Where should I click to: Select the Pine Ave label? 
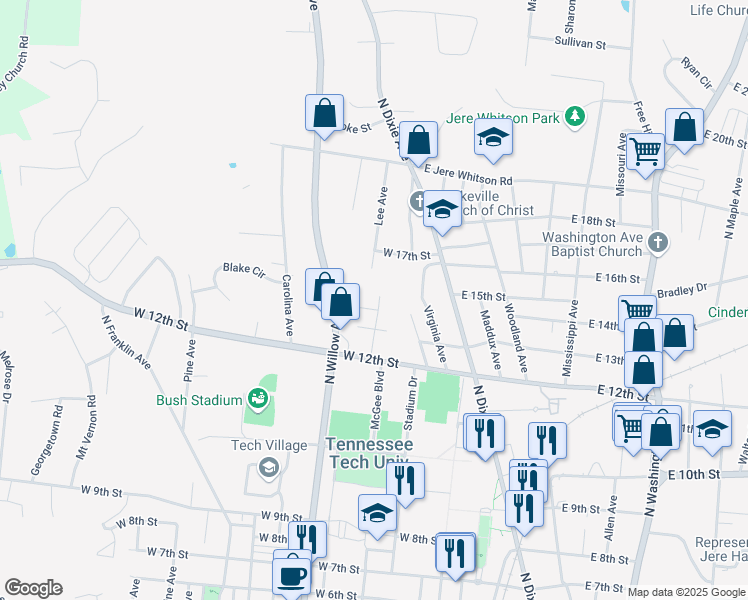(189, 360)
